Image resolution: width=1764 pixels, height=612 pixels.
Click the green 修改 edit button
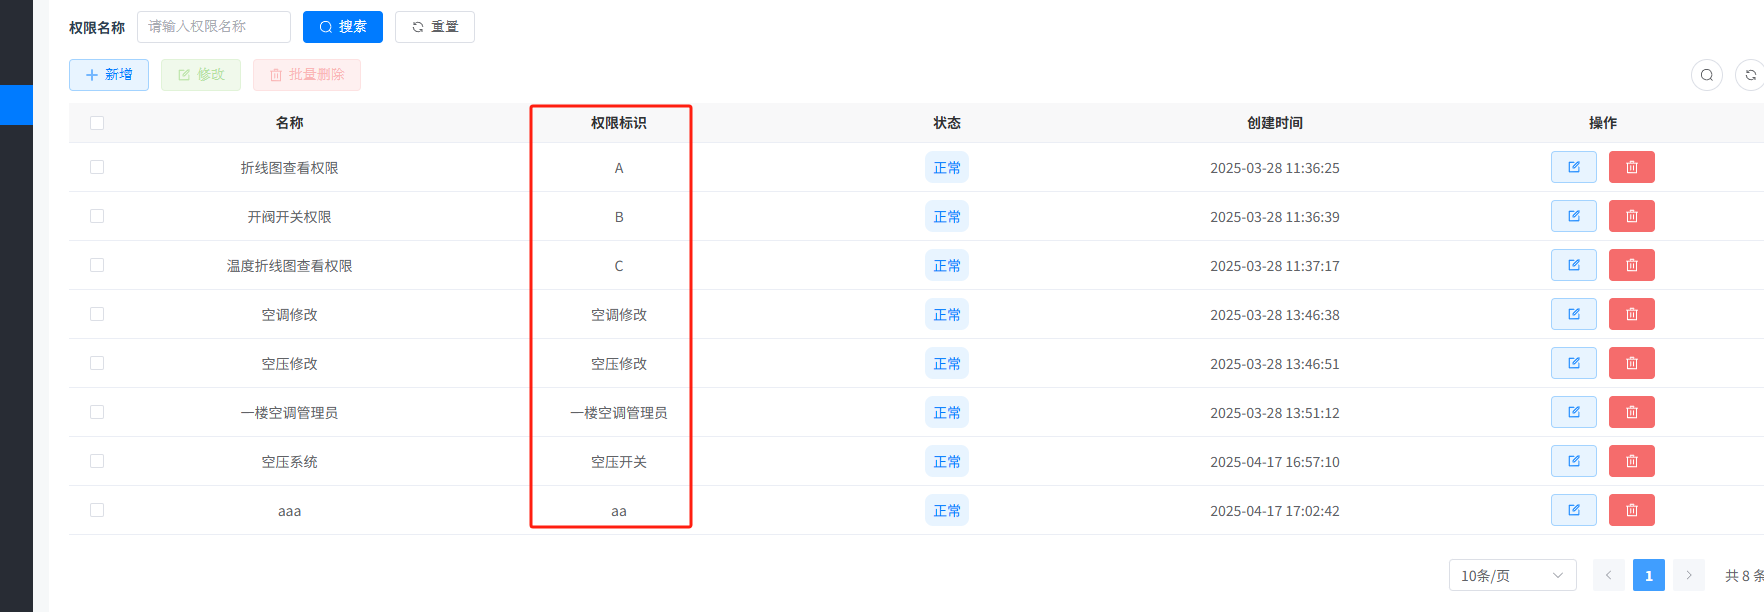[x=201, y=75]
